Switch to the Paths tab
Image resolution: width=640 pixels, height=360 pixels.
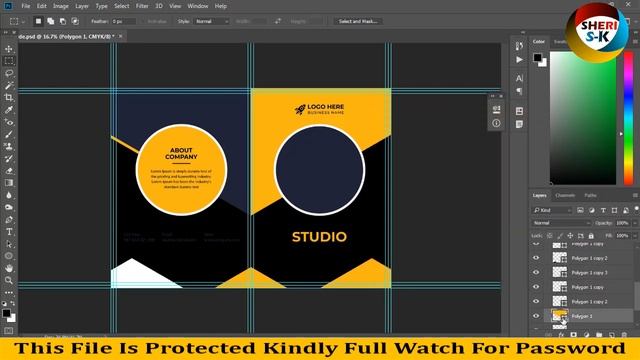(x=590, y=196)
